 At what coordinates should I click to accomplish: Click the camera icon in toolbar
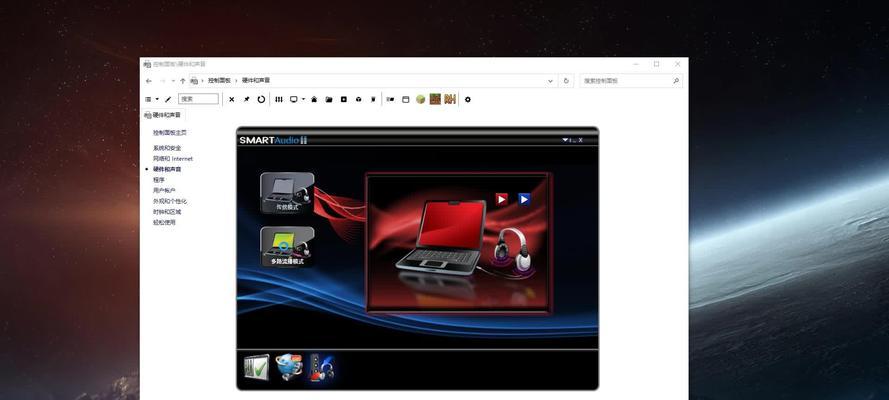tap(391, 99)
